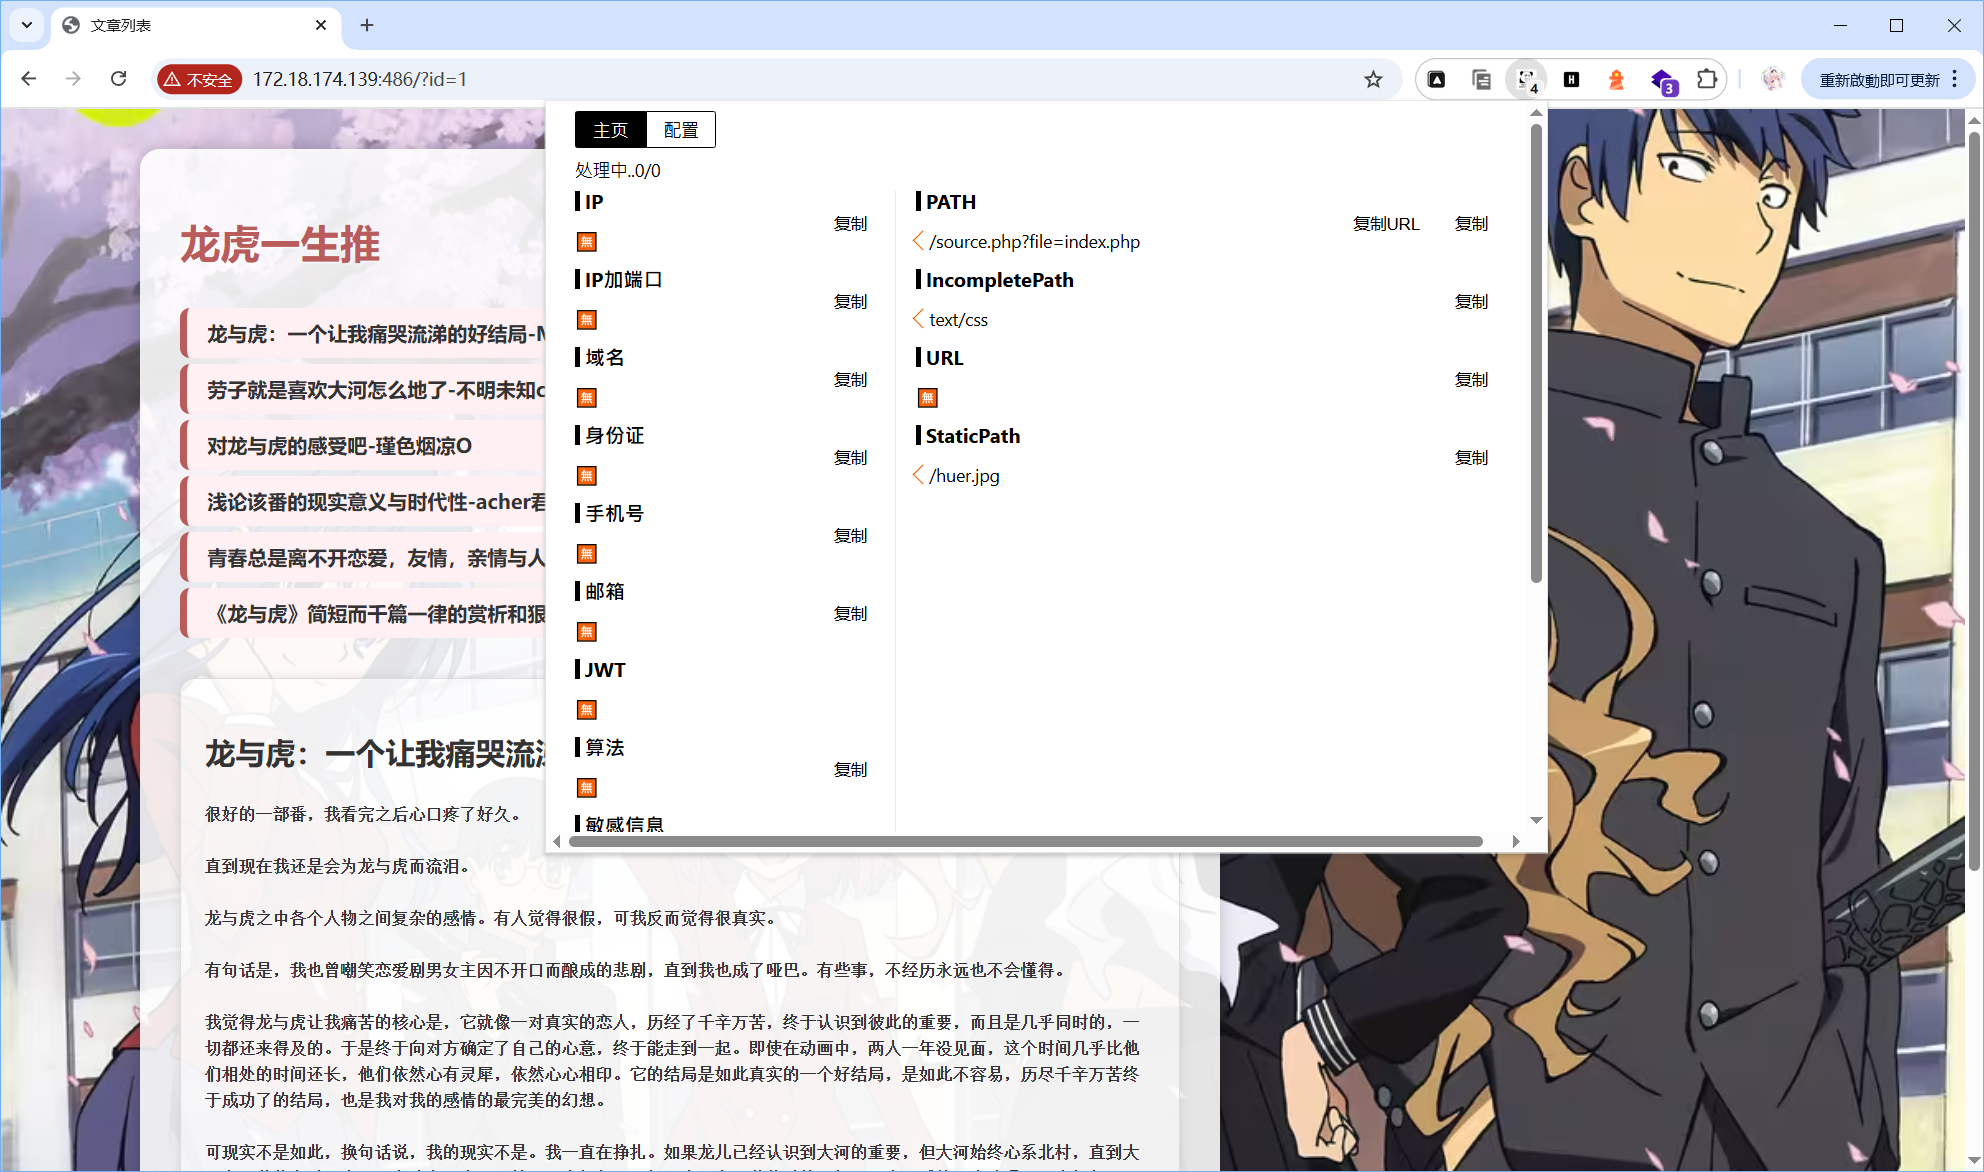This screenshot has width=1984, height=1172.
Task: Open article 青春总是离不开恋爱，友情
Action: (365, 558)
